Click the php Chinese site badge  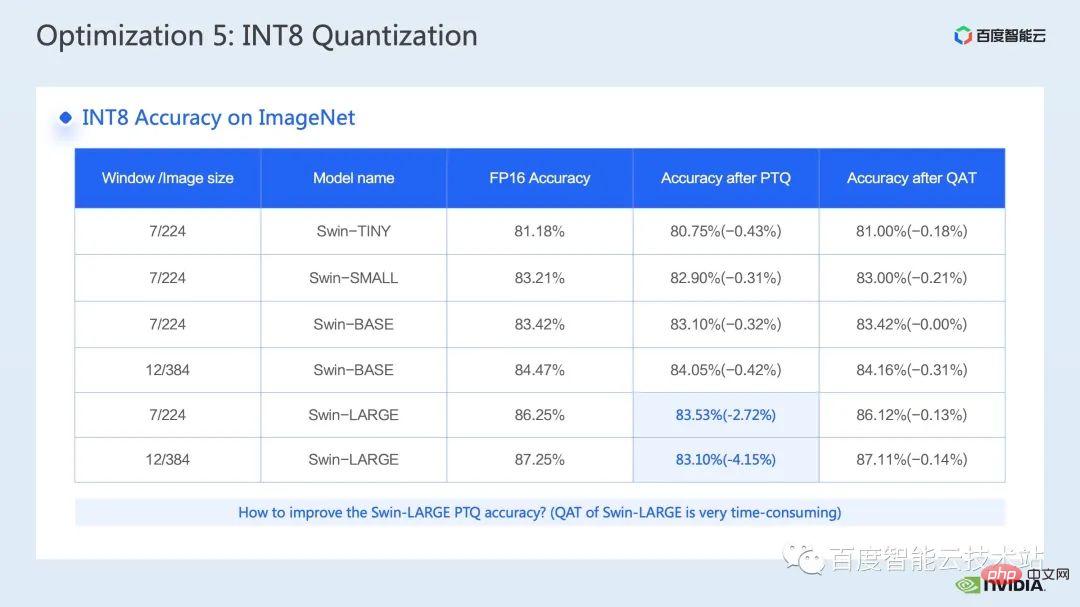click(x=1023, y=574)
